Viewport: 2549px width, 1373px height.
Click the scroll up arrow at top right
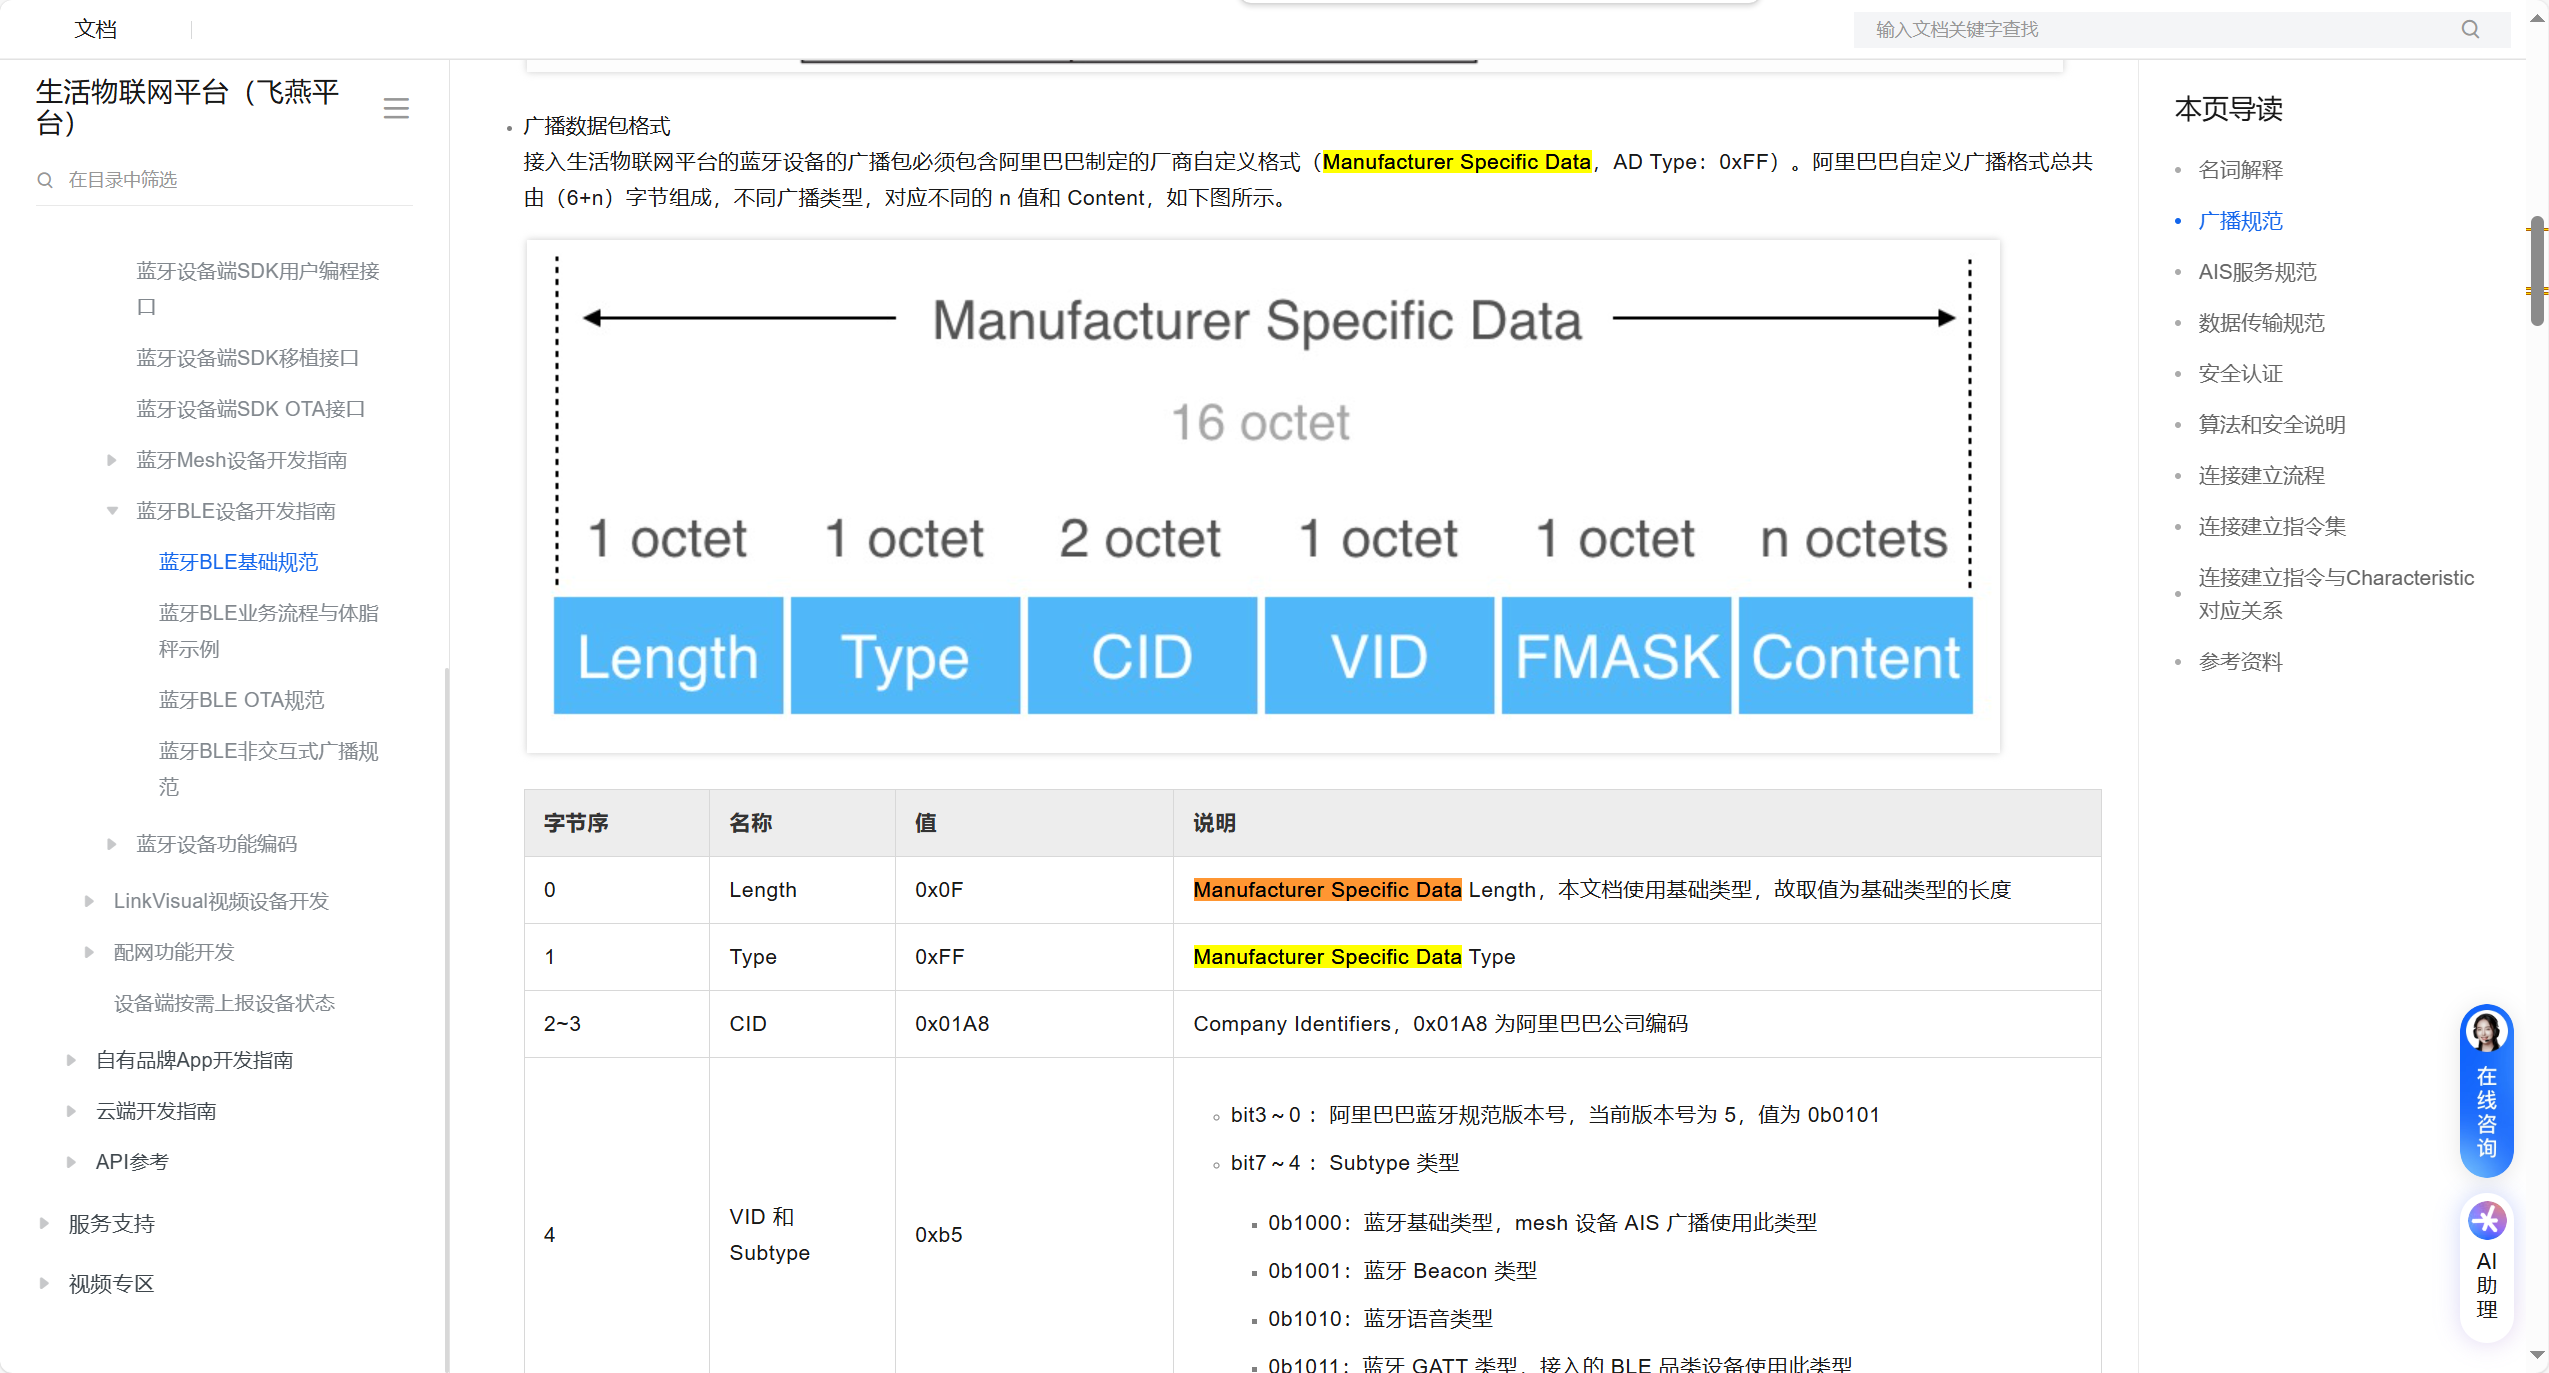pyautogui.click(x=2537, y=19)
